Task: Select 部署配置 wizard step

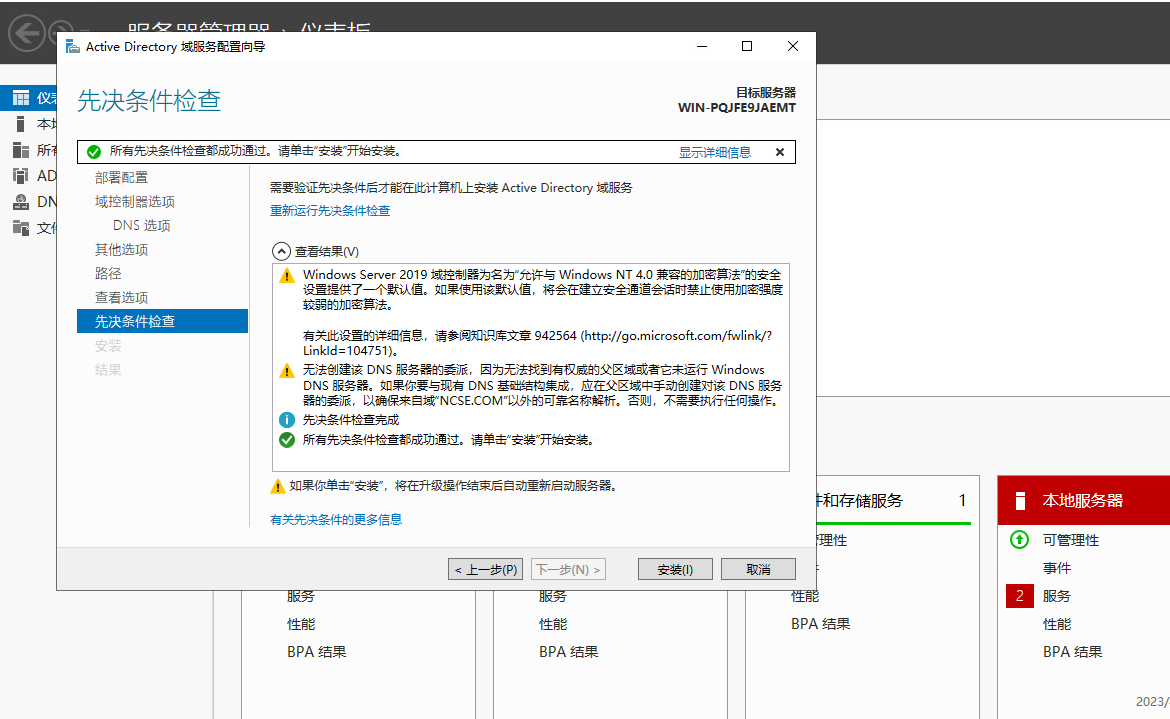Action: pyautogui.click(x=121, y=178)
